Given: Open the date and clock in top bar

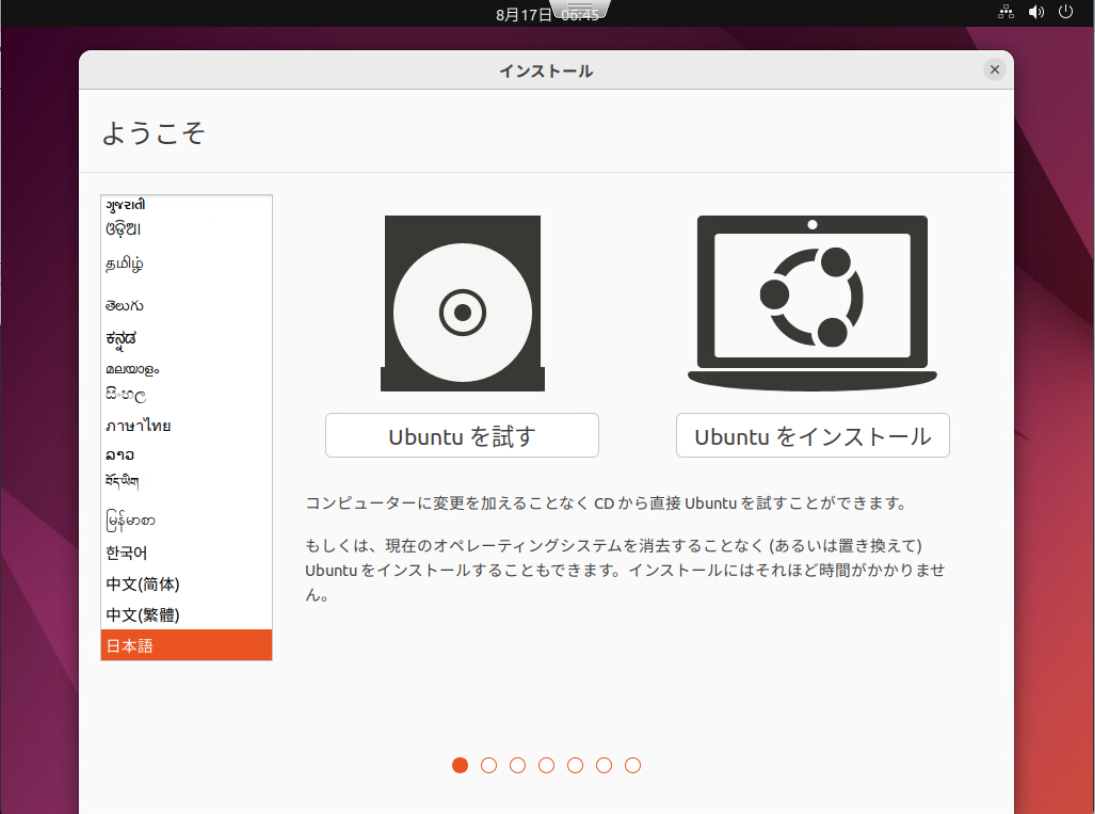Looking at the screenshot, I should pyautogui.click(x=547, y=15).
